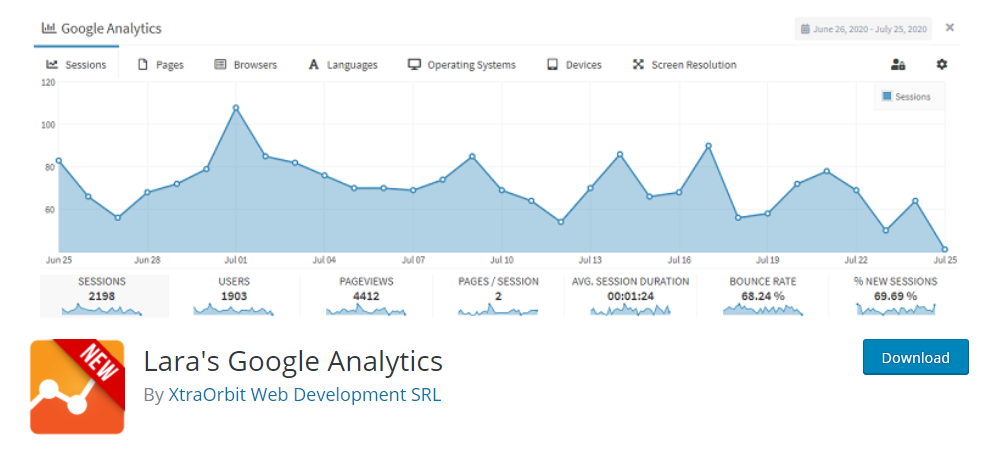Close the Google Analytics widget
The height and width of the screenshot is (454, 1004).
pyautogui.click(x=950, y=28)
